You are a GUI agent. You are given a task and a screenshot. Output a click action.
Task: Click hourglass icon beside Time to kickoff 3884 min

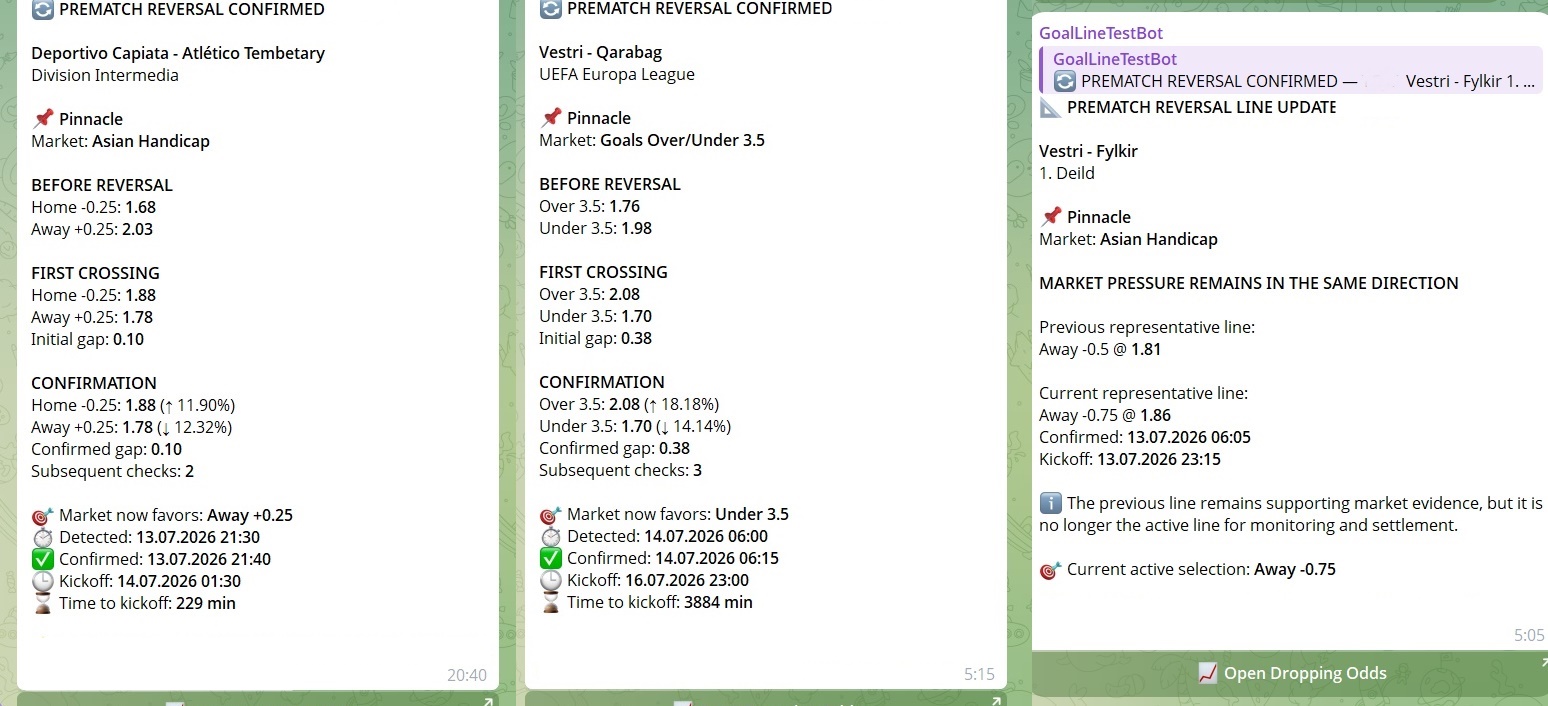[551, 602]
